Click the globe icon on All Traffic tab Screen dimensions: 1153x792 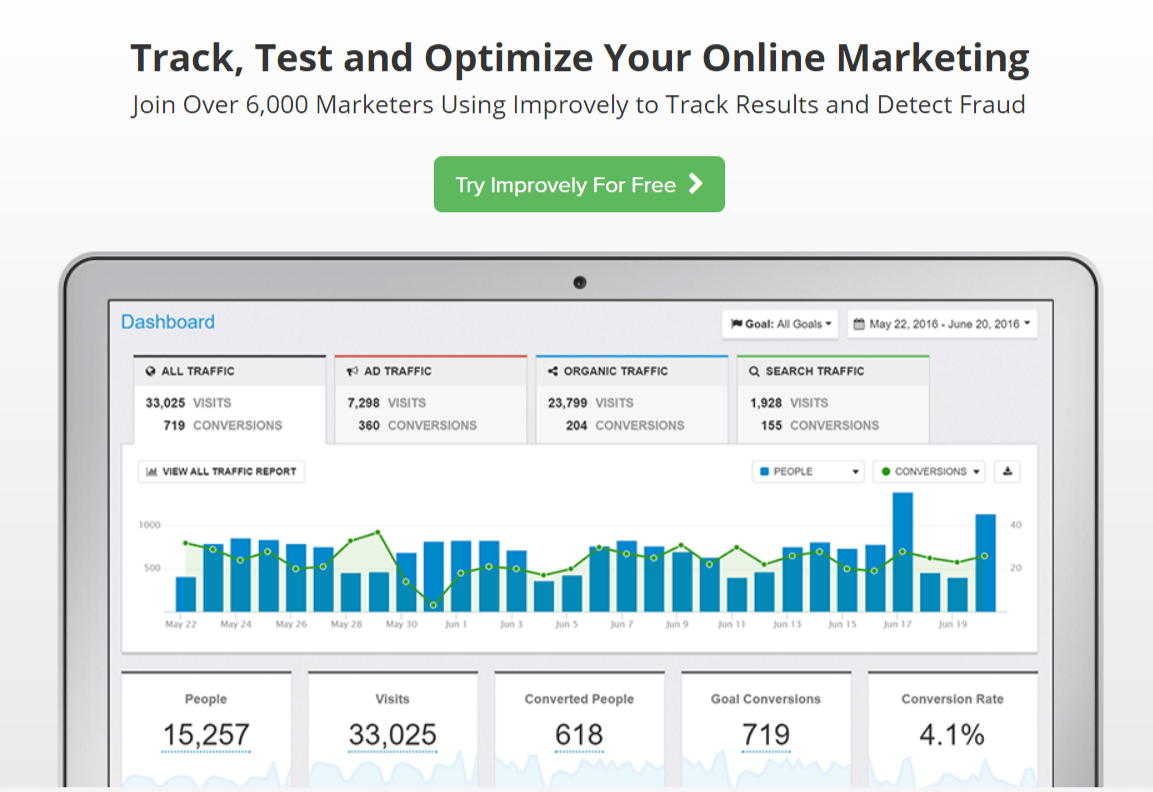[x=151, y=371]
